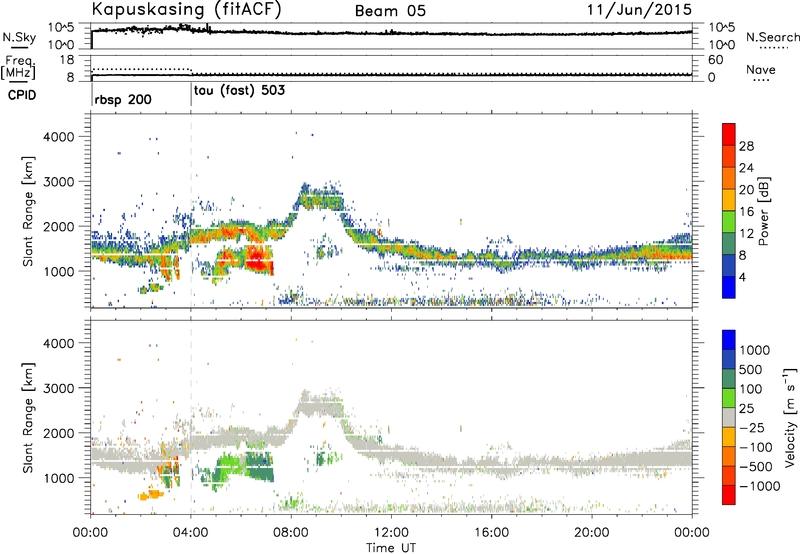Click the "500" velocity colorbar label
The image size is (800, 554).
pos(751,370)
